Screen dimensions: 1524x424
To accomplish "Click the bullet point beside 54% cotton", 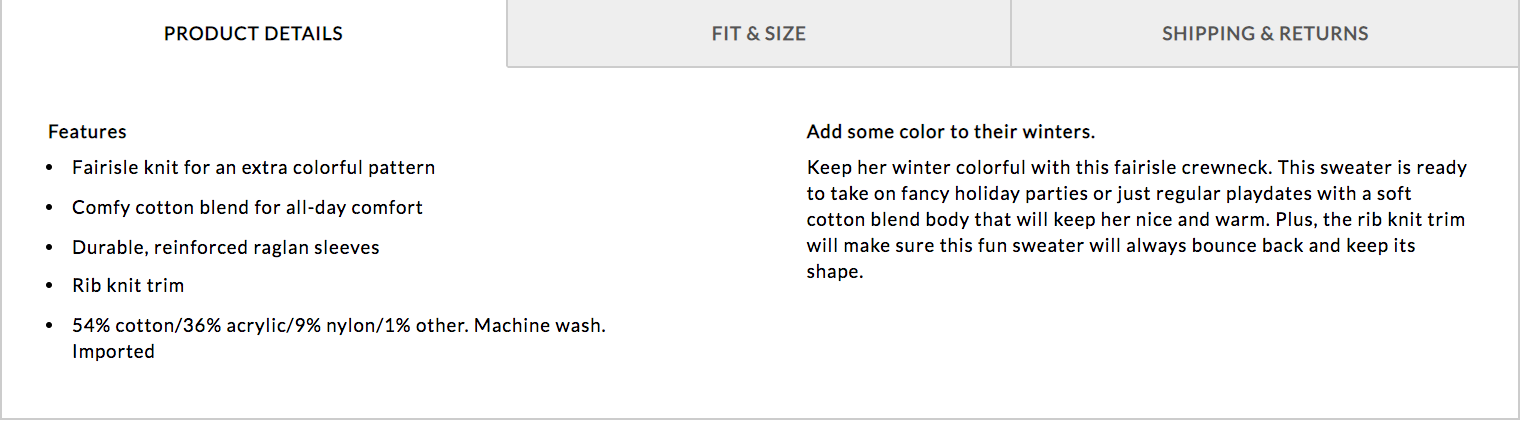I will (50, 326).
